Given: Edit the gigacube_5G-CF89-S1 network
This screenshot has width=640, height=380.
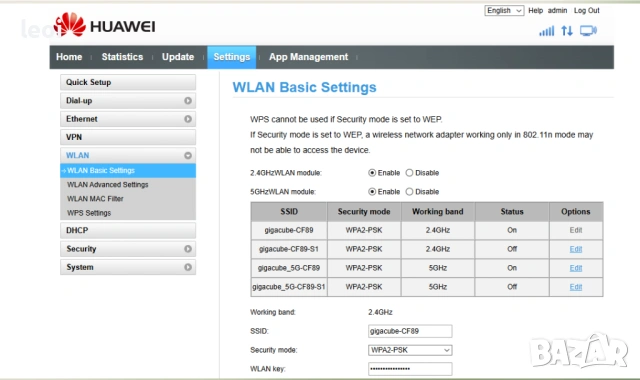Looking at the screenshot, I should [x=576, y=287].
